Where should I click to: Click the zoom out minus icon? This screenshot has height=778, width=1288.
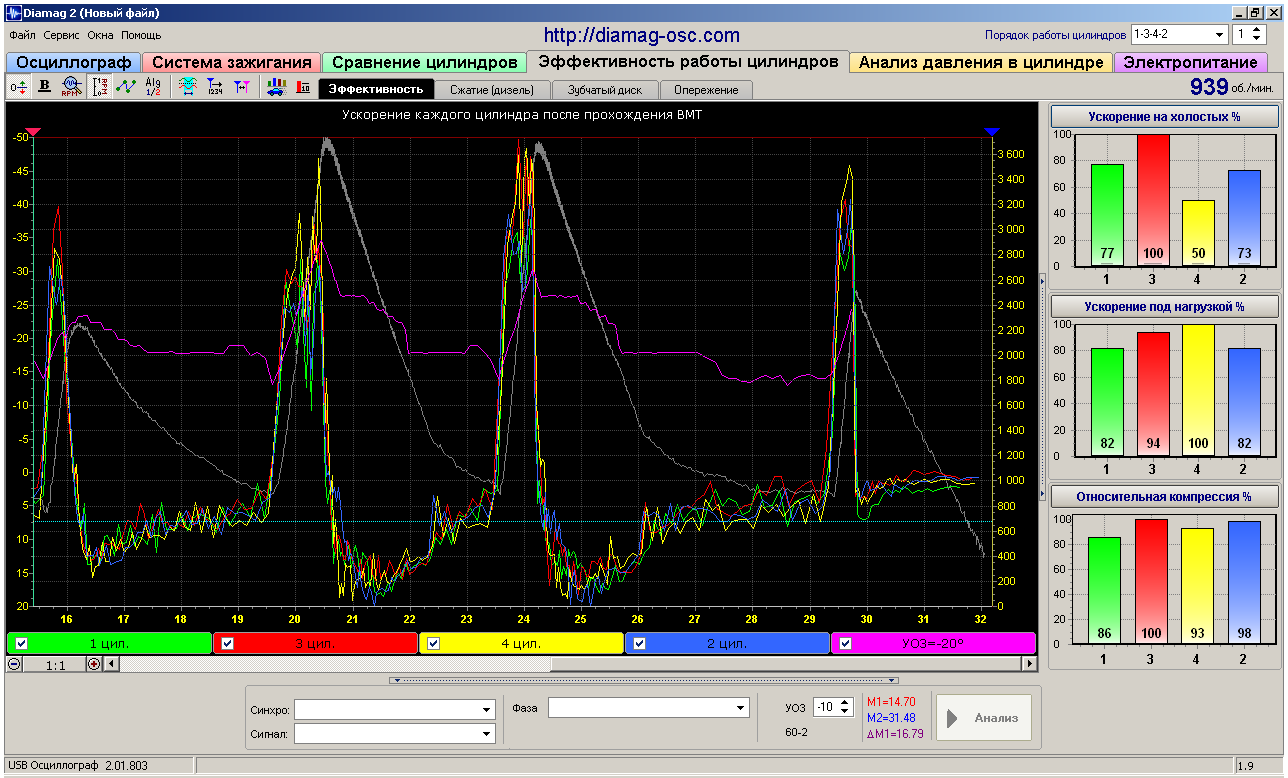point(15,663)
